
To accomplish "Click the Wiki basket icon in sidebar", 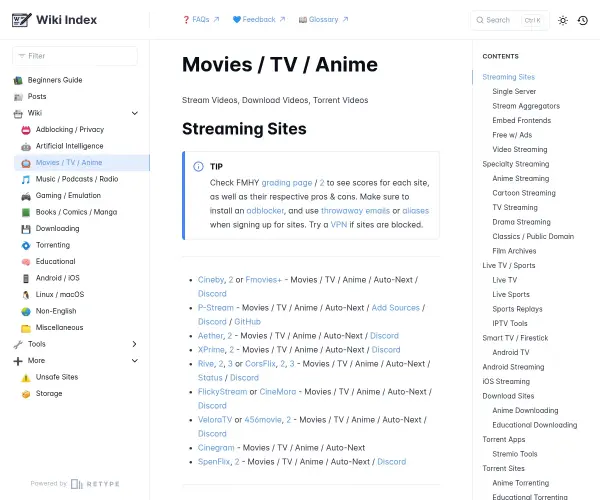I will [18, 114].
